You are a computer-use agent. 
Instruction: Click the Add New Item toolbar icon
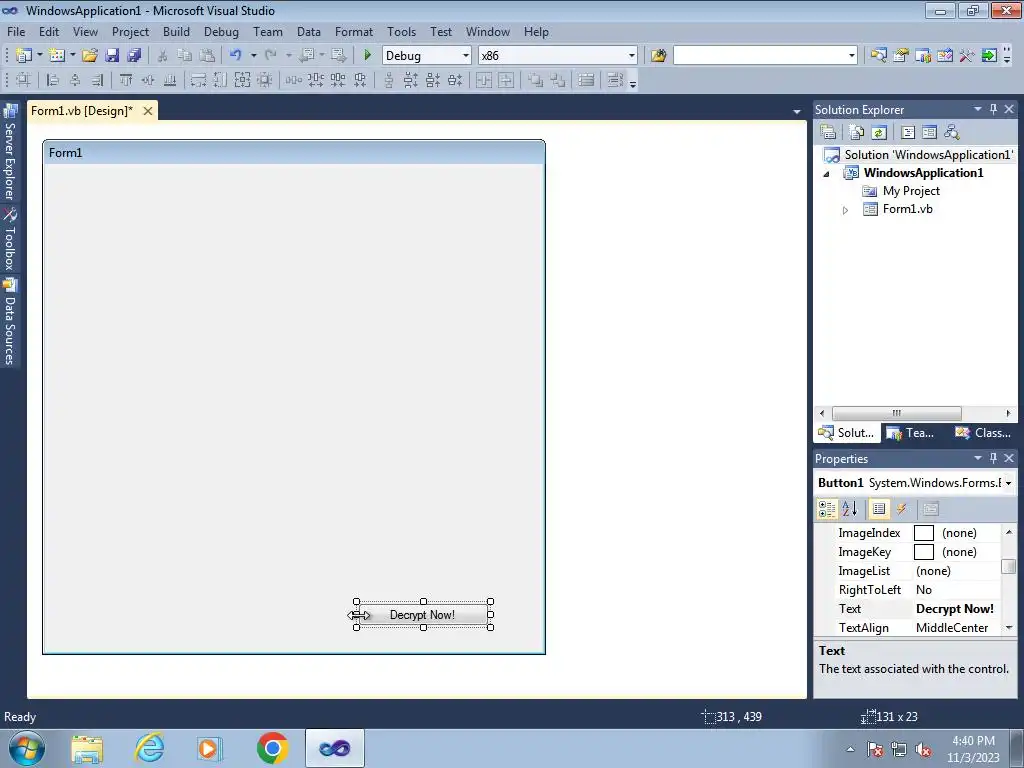point(57,56)
